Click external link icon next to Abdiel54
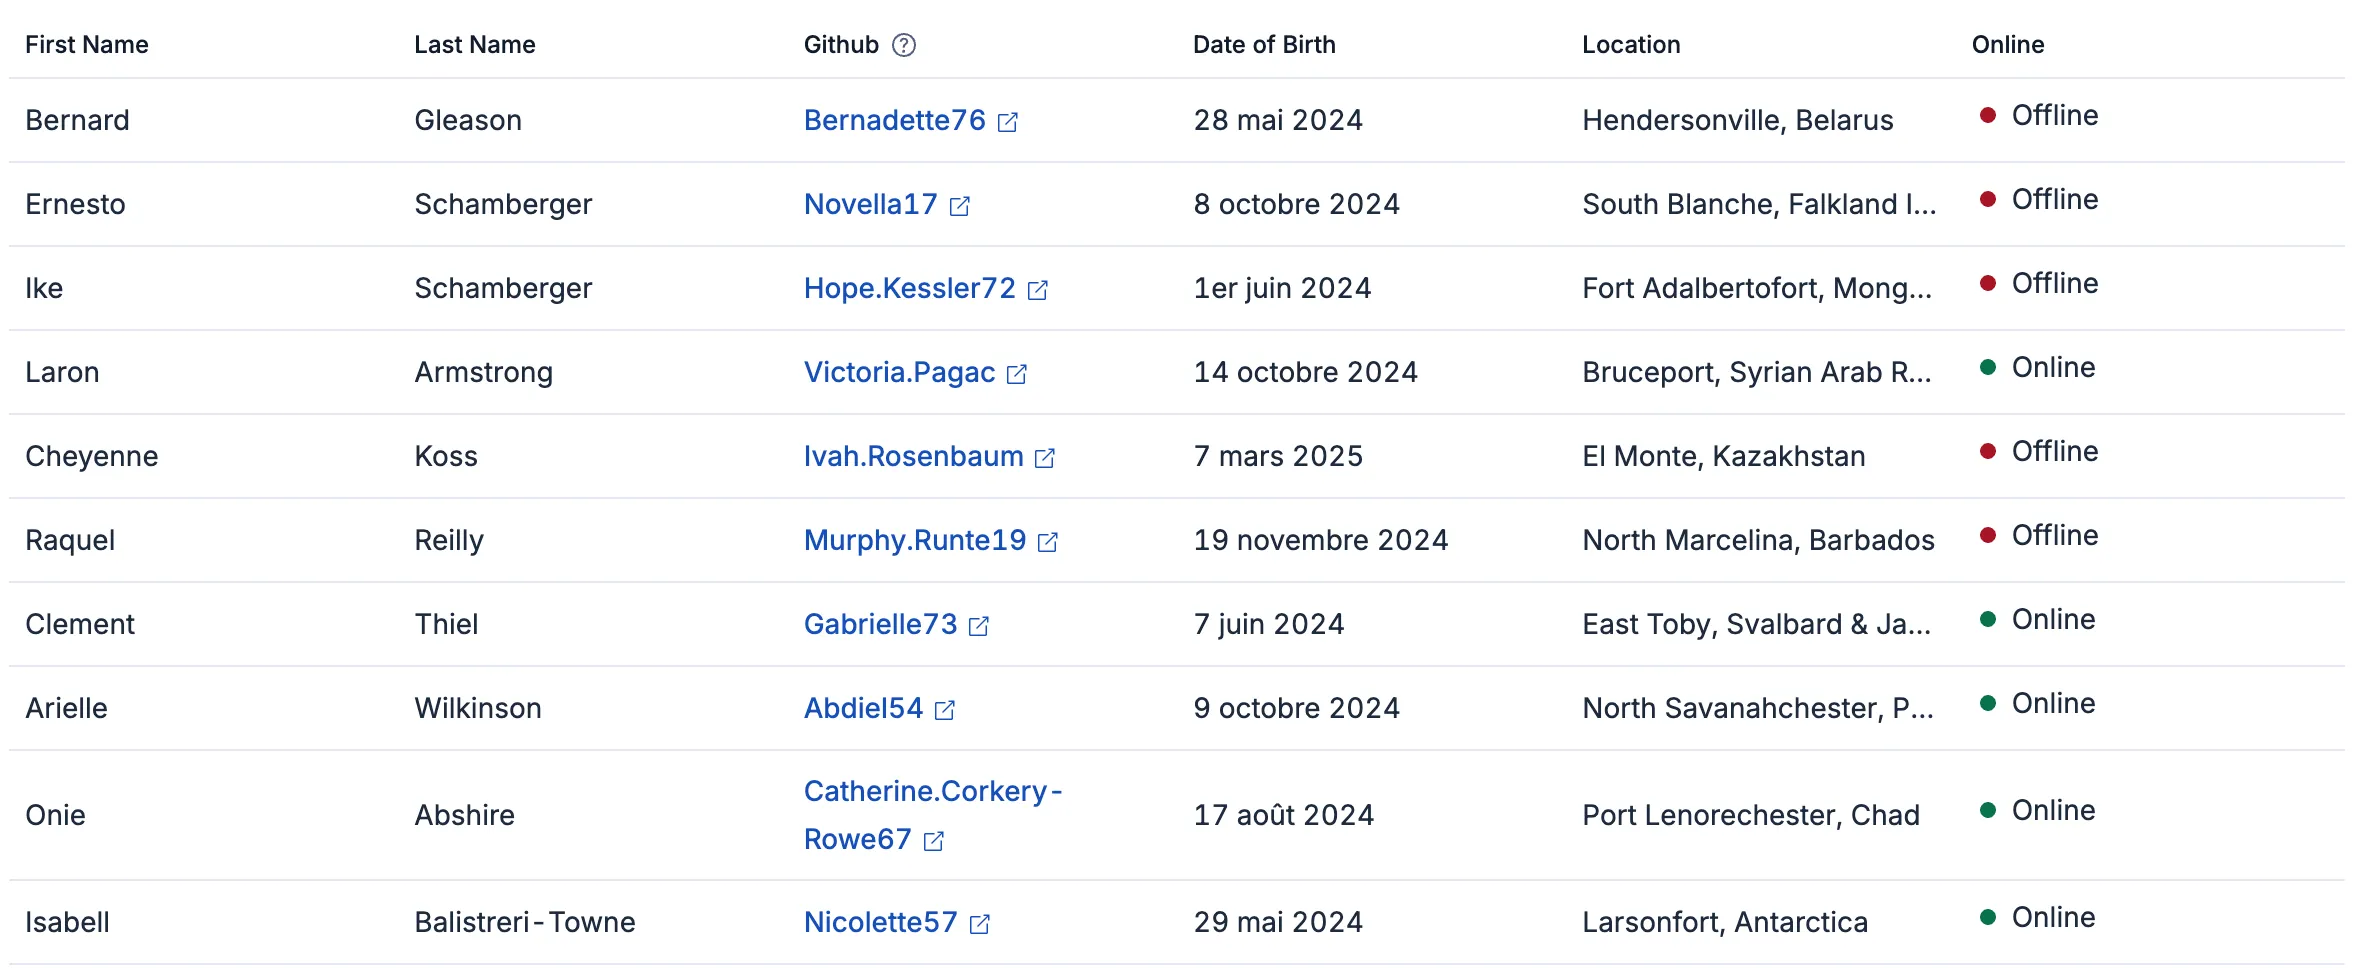 pos(945,710)
